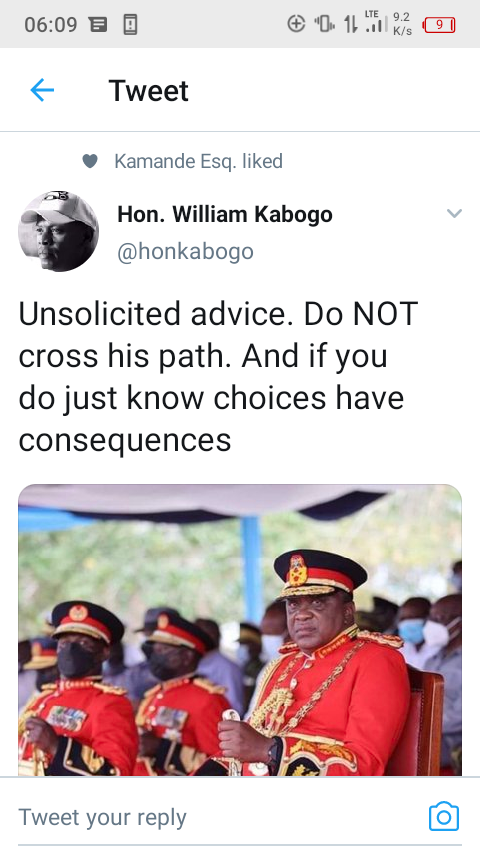The width and height of the screenshot is (480, 854).
Task: Focus the Tweet your reply field
Action: 218,817
